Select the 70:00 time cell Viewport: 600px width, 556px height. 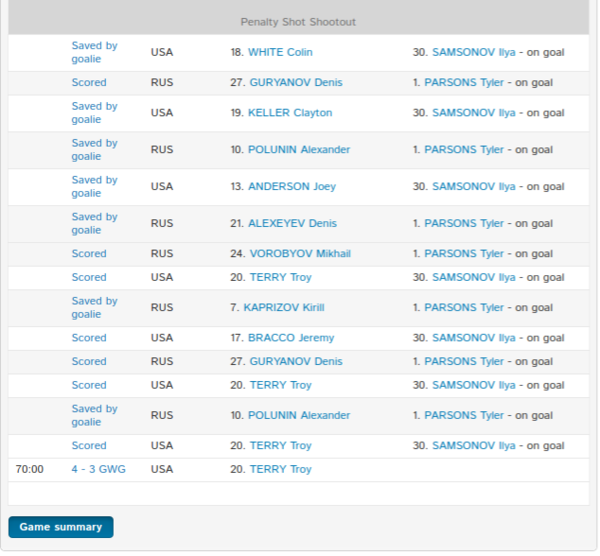(29, 469)
